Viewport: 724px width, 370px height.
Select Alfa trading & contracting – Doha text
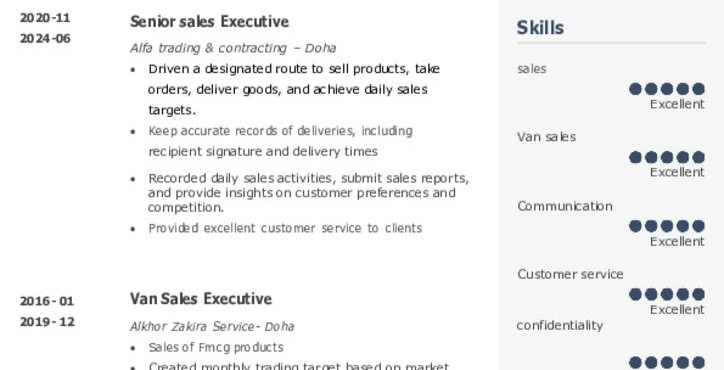pos(233,48)
